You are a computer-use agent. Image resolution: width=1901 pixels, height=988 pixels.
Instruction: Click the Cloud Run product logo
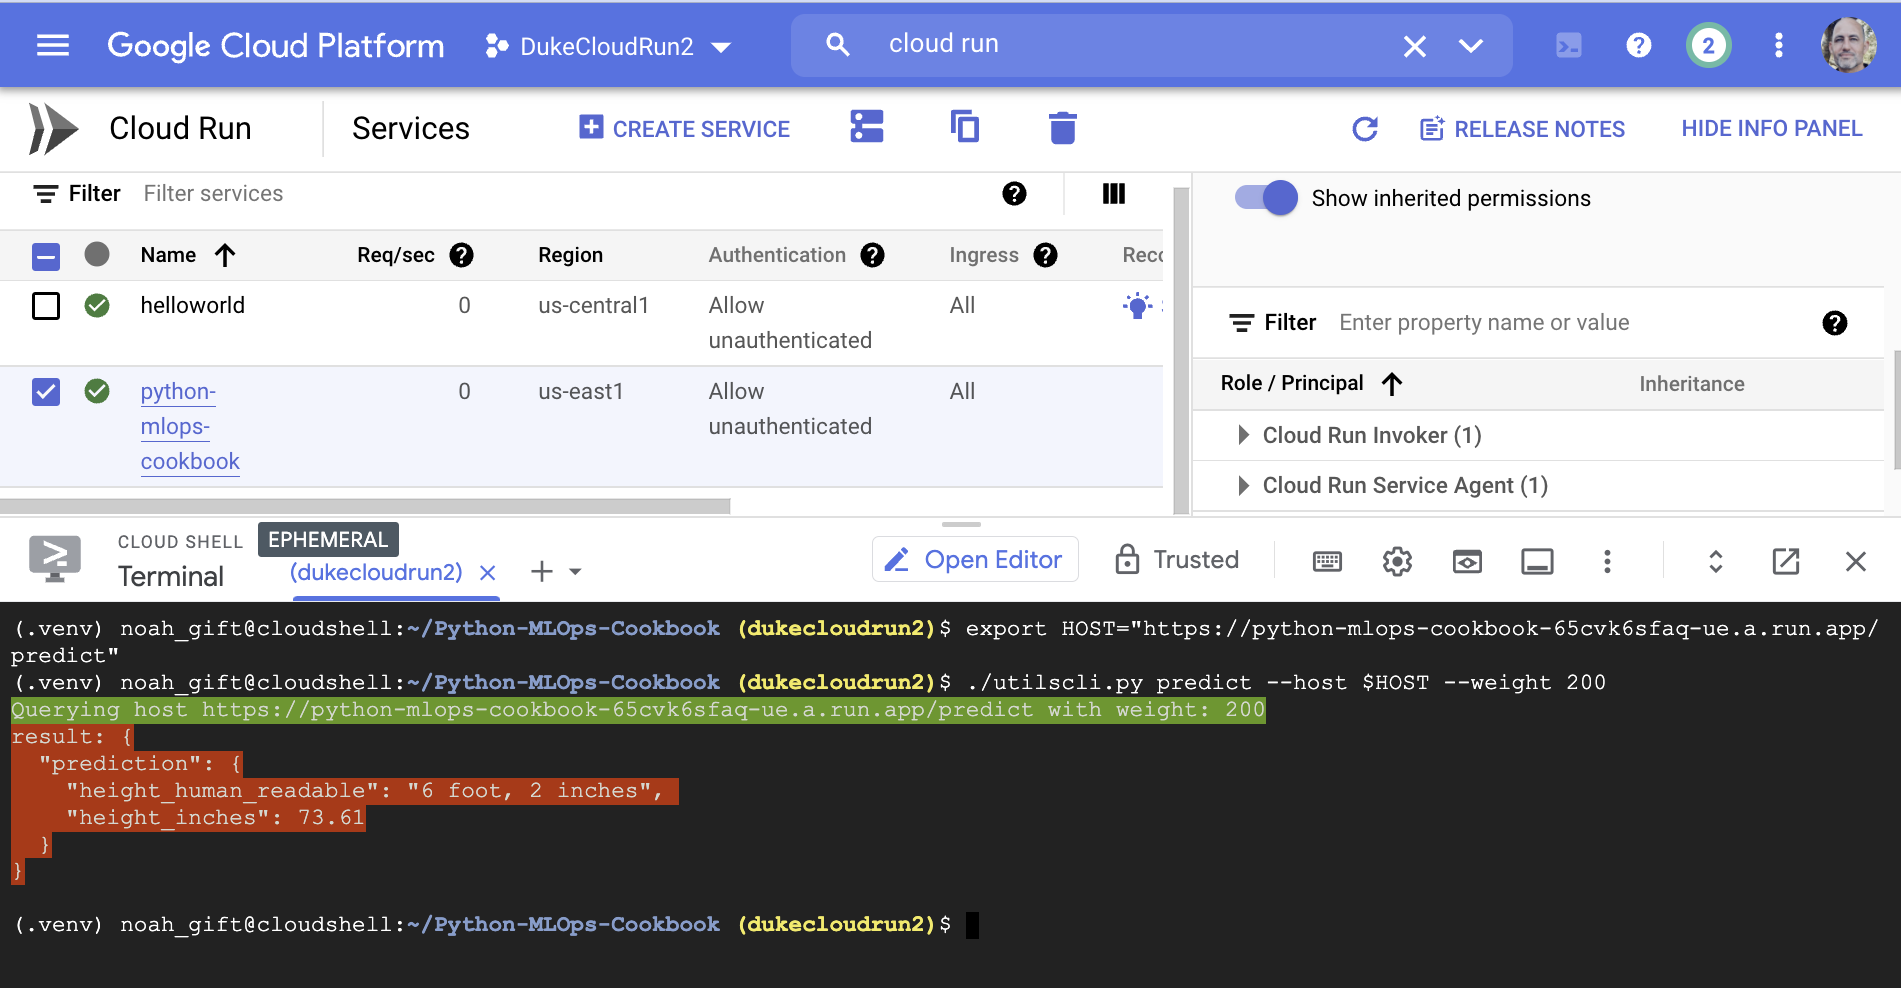point(52,129)
